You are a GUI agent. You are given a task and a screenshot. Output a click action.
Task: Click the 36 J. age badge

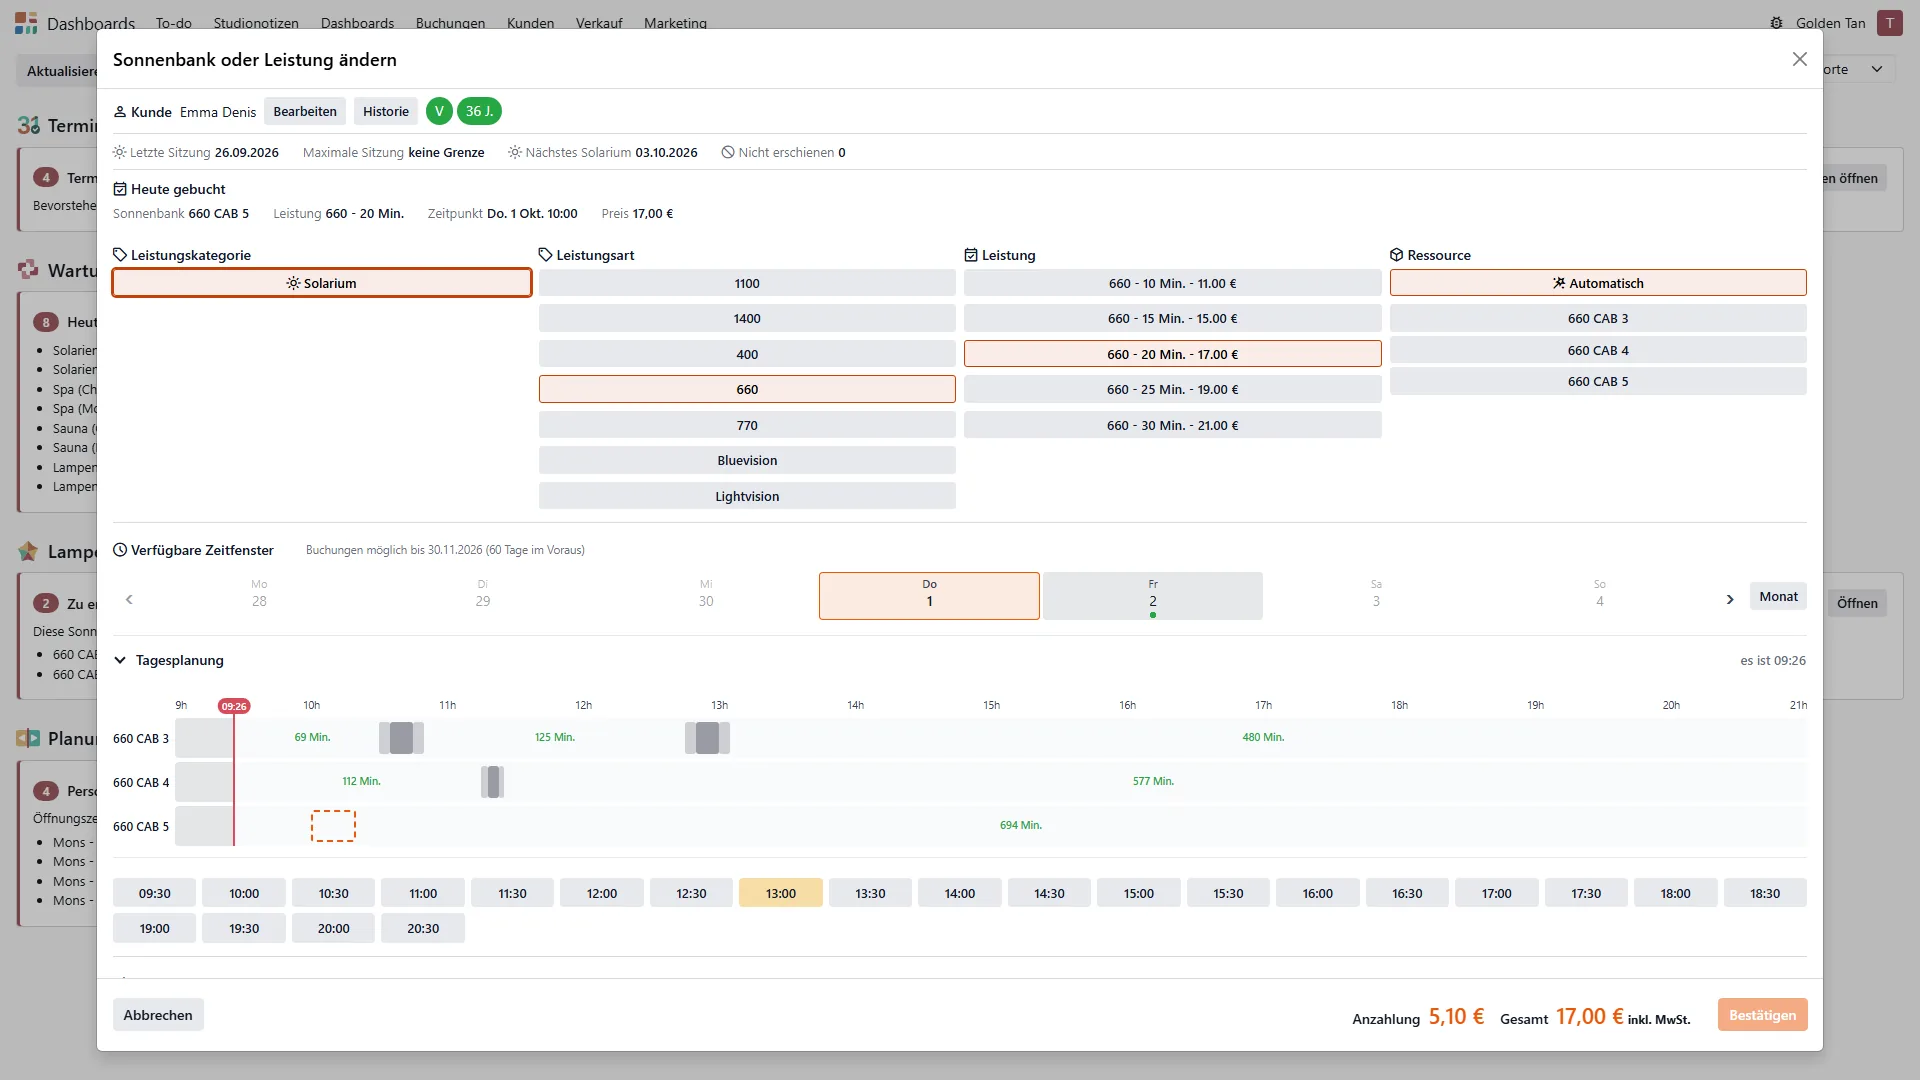point(479,111)
